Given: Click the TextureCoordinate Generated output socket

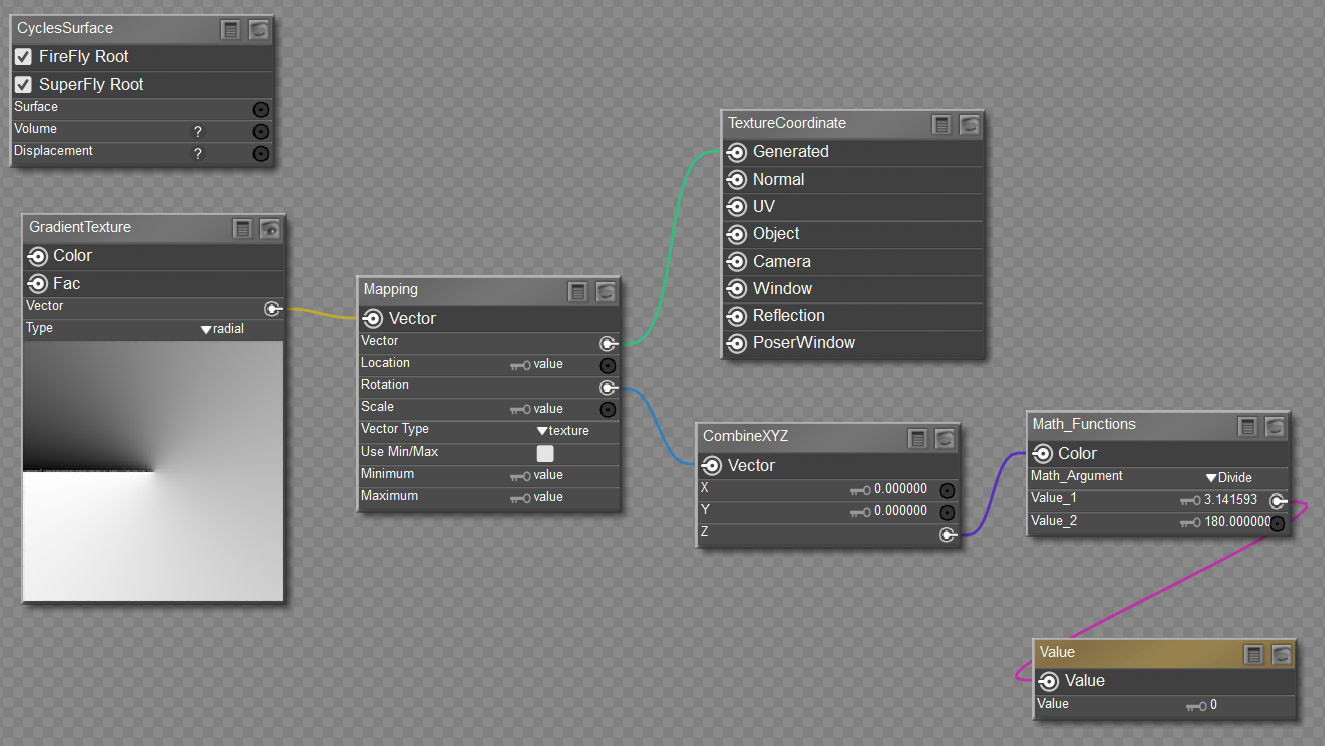Looking at the screenshot, I should click(x=737, y=152).
